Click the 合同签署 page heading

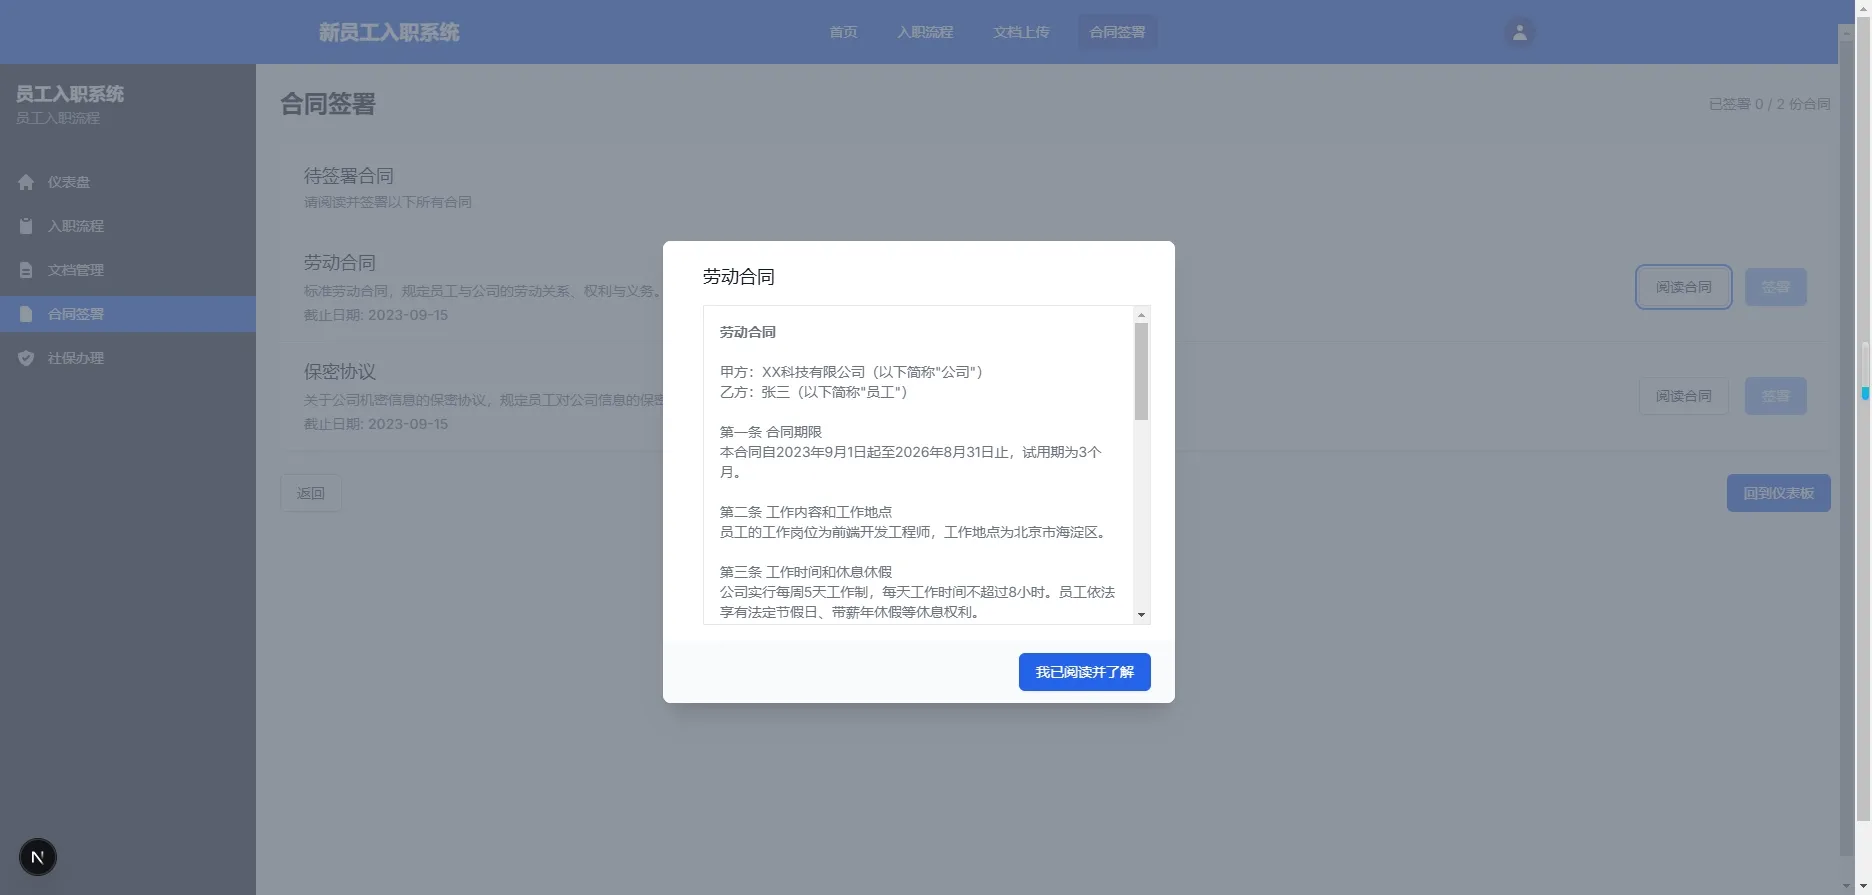(x=328, y=104)
